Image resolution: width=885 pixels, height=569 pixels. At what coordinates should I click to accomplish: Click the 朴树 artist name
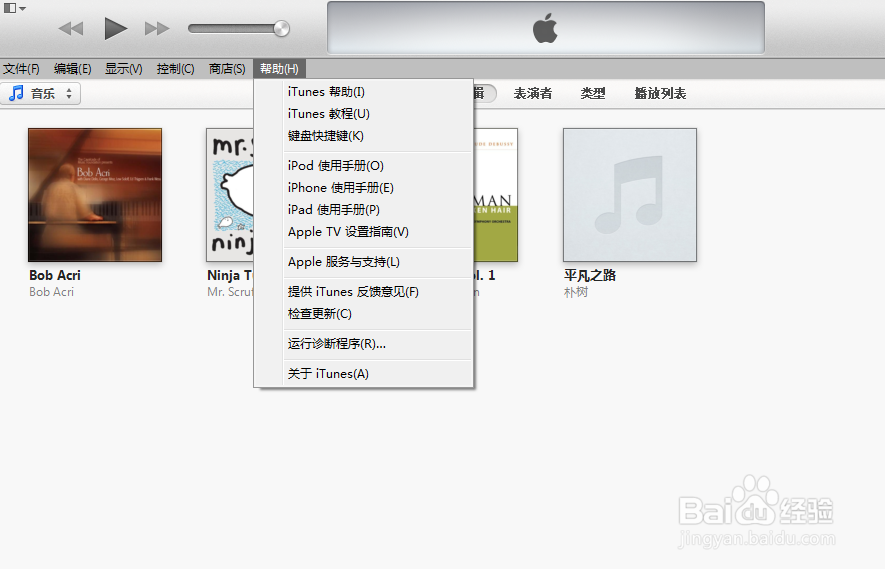576,292
